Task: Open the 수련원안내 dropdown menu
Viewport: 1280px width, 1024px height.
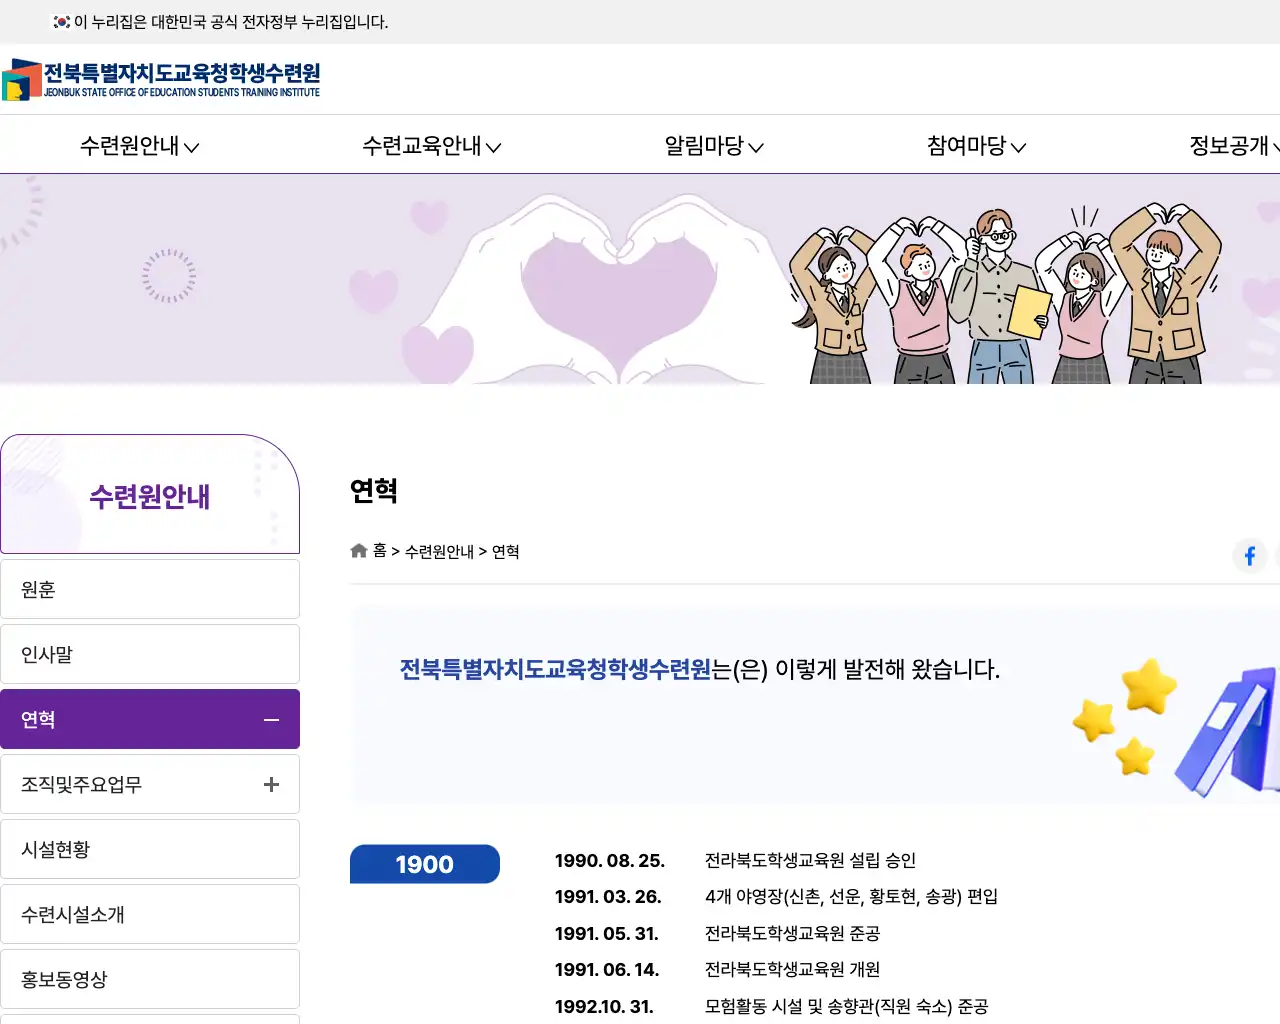Action: [x=139, y=146]
